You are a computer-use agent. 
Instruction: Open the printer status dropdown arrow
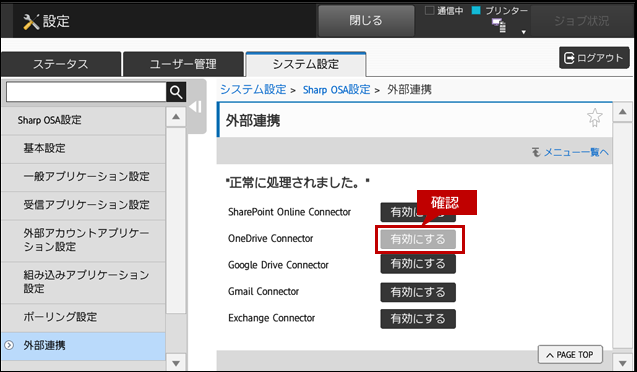pos(524,32)
